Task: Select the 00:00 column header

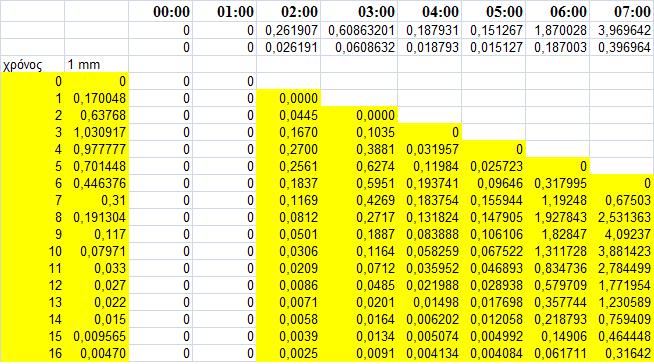Action: pyautogui.click(x=161, y=11)
